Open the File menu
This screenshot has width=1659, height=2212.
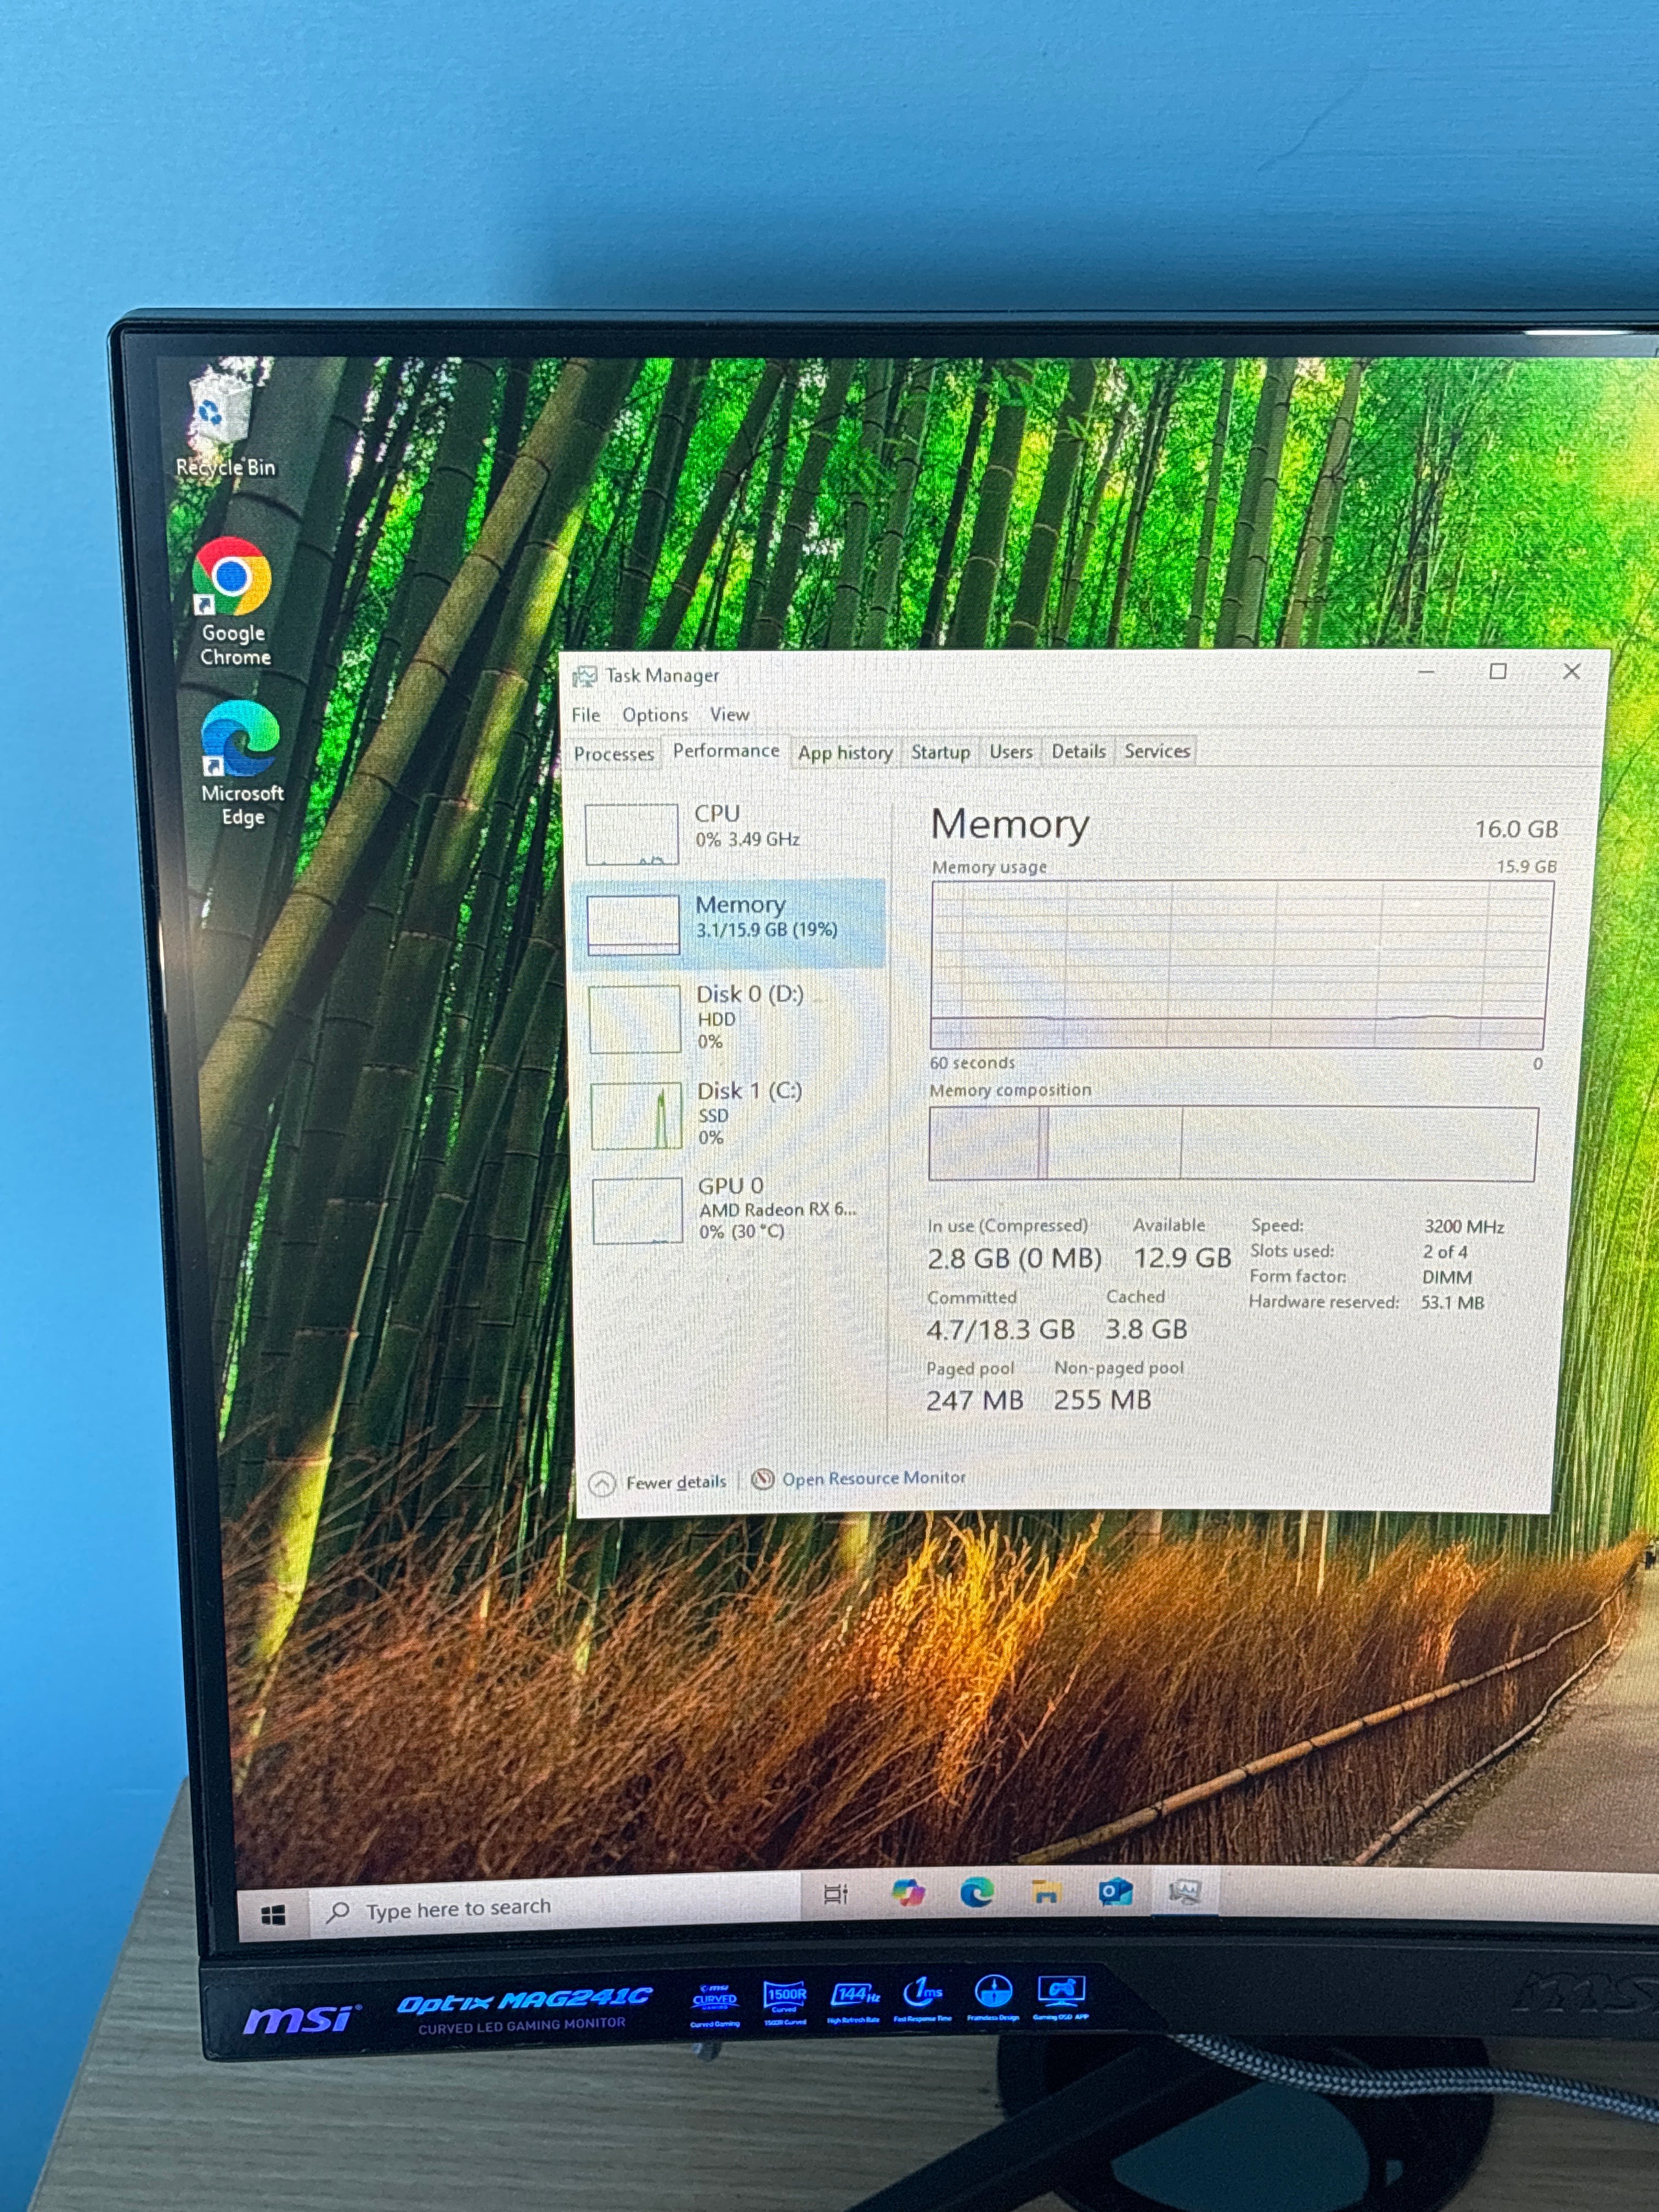(x=586, y=715)
